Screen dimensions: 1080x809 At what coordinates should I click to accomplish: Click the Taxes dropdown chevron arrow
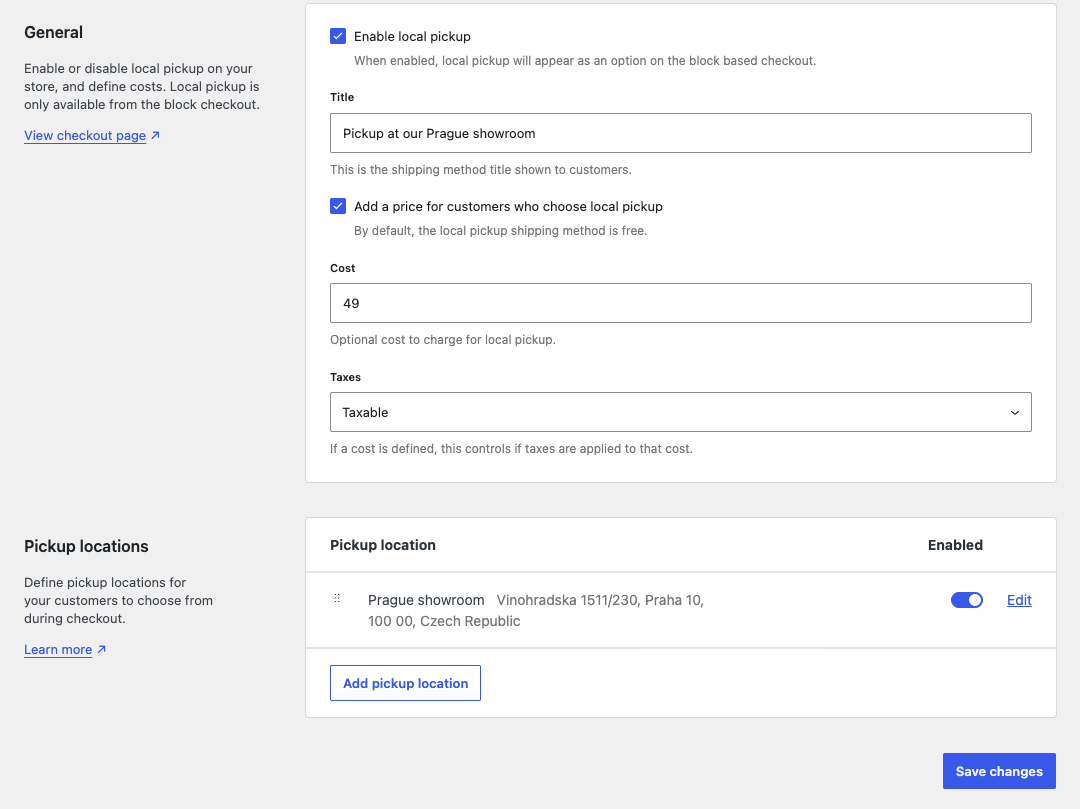click(1014, 412)
